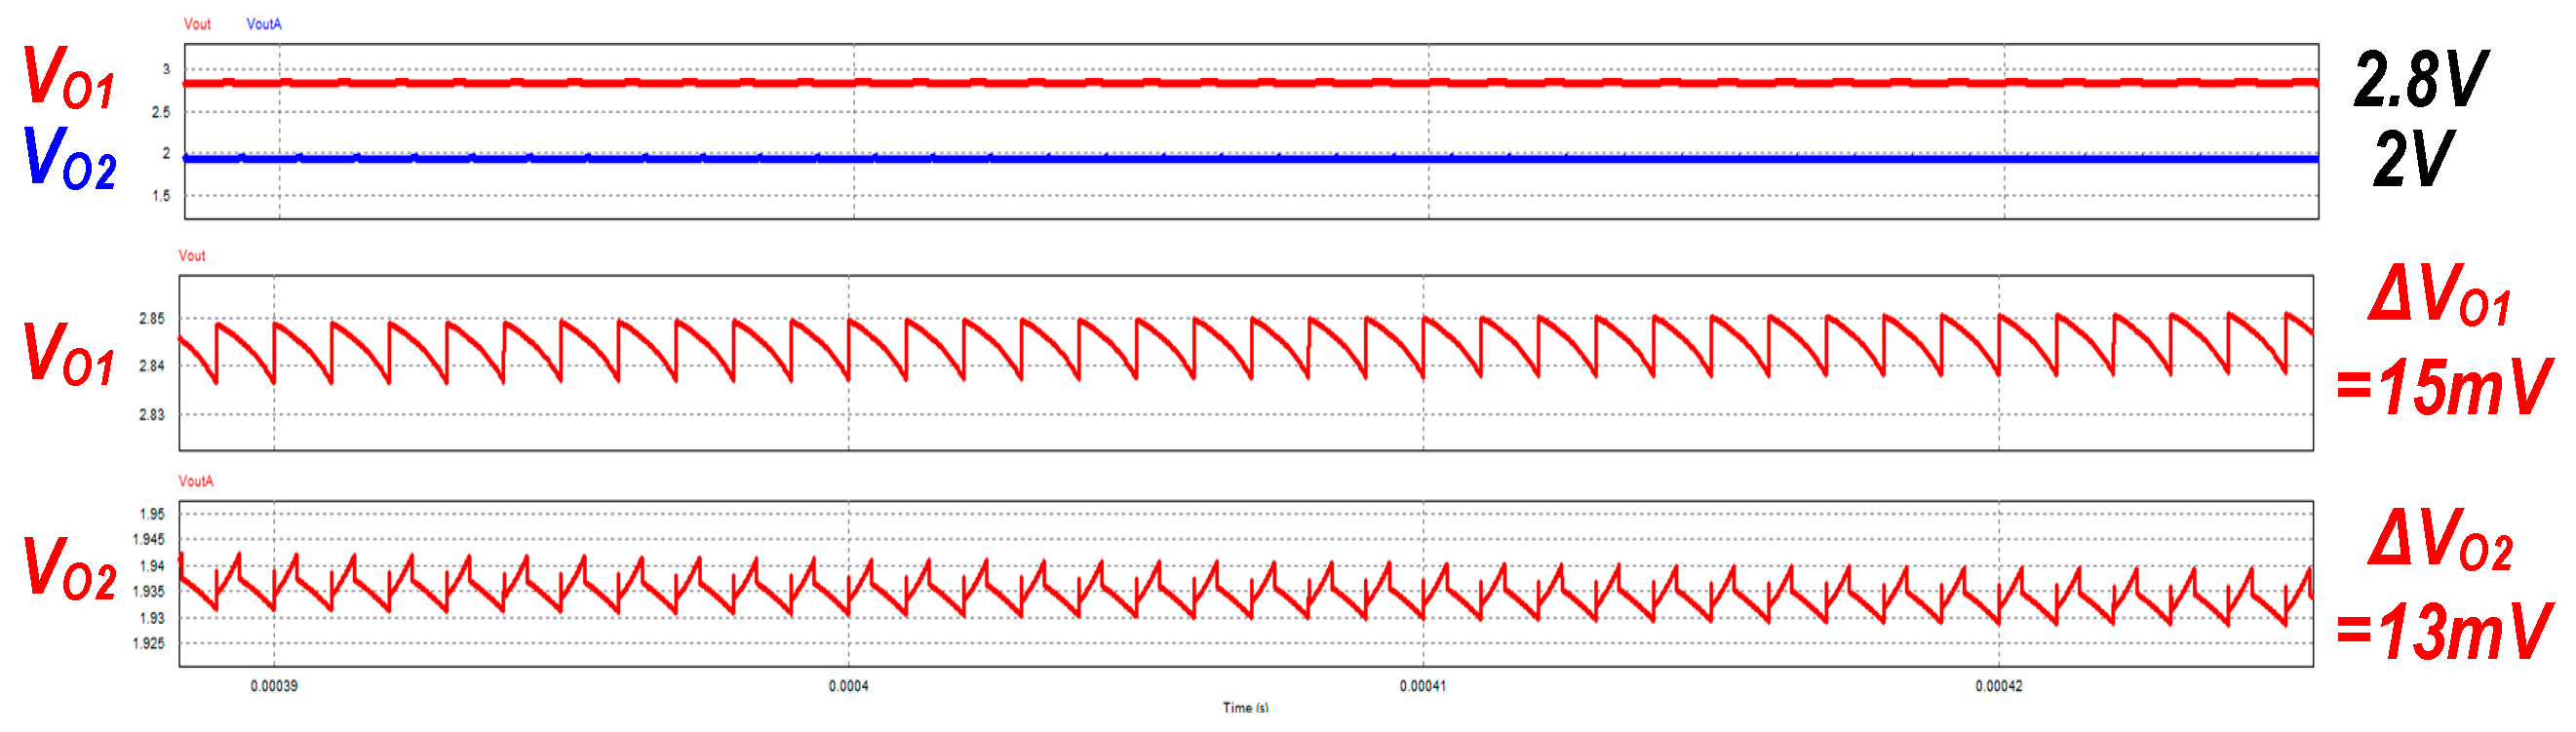The height and width of the screenshot is (732, 2576).
Task: Click the red VO1 label beside the middle plot
Action: [x=70, y=354]
